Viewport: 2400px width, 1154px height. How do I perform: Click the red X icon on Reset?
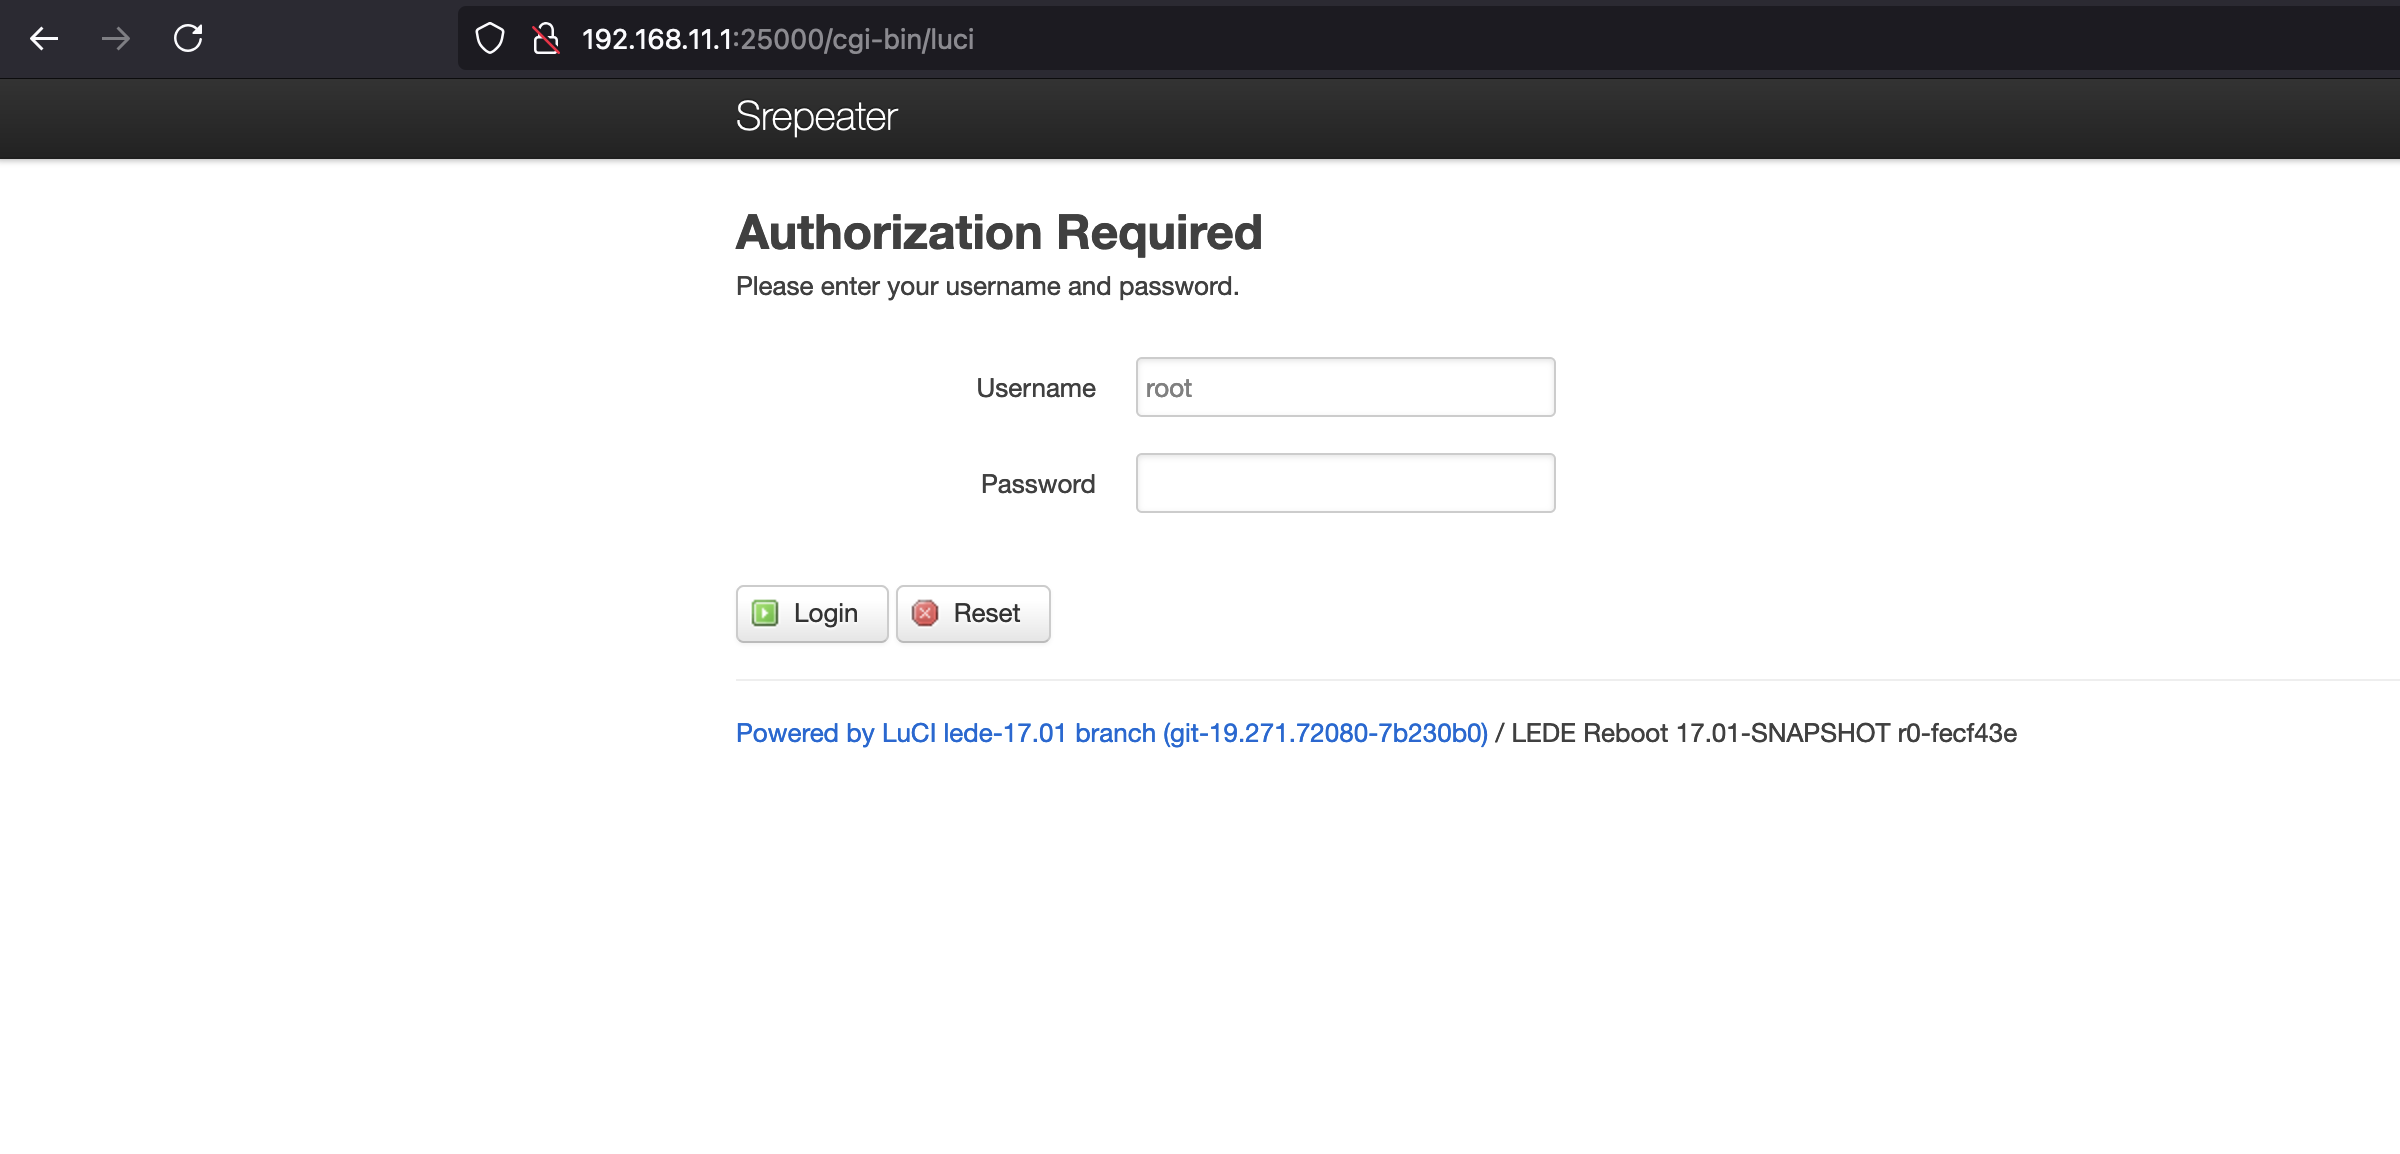point(925,613)
